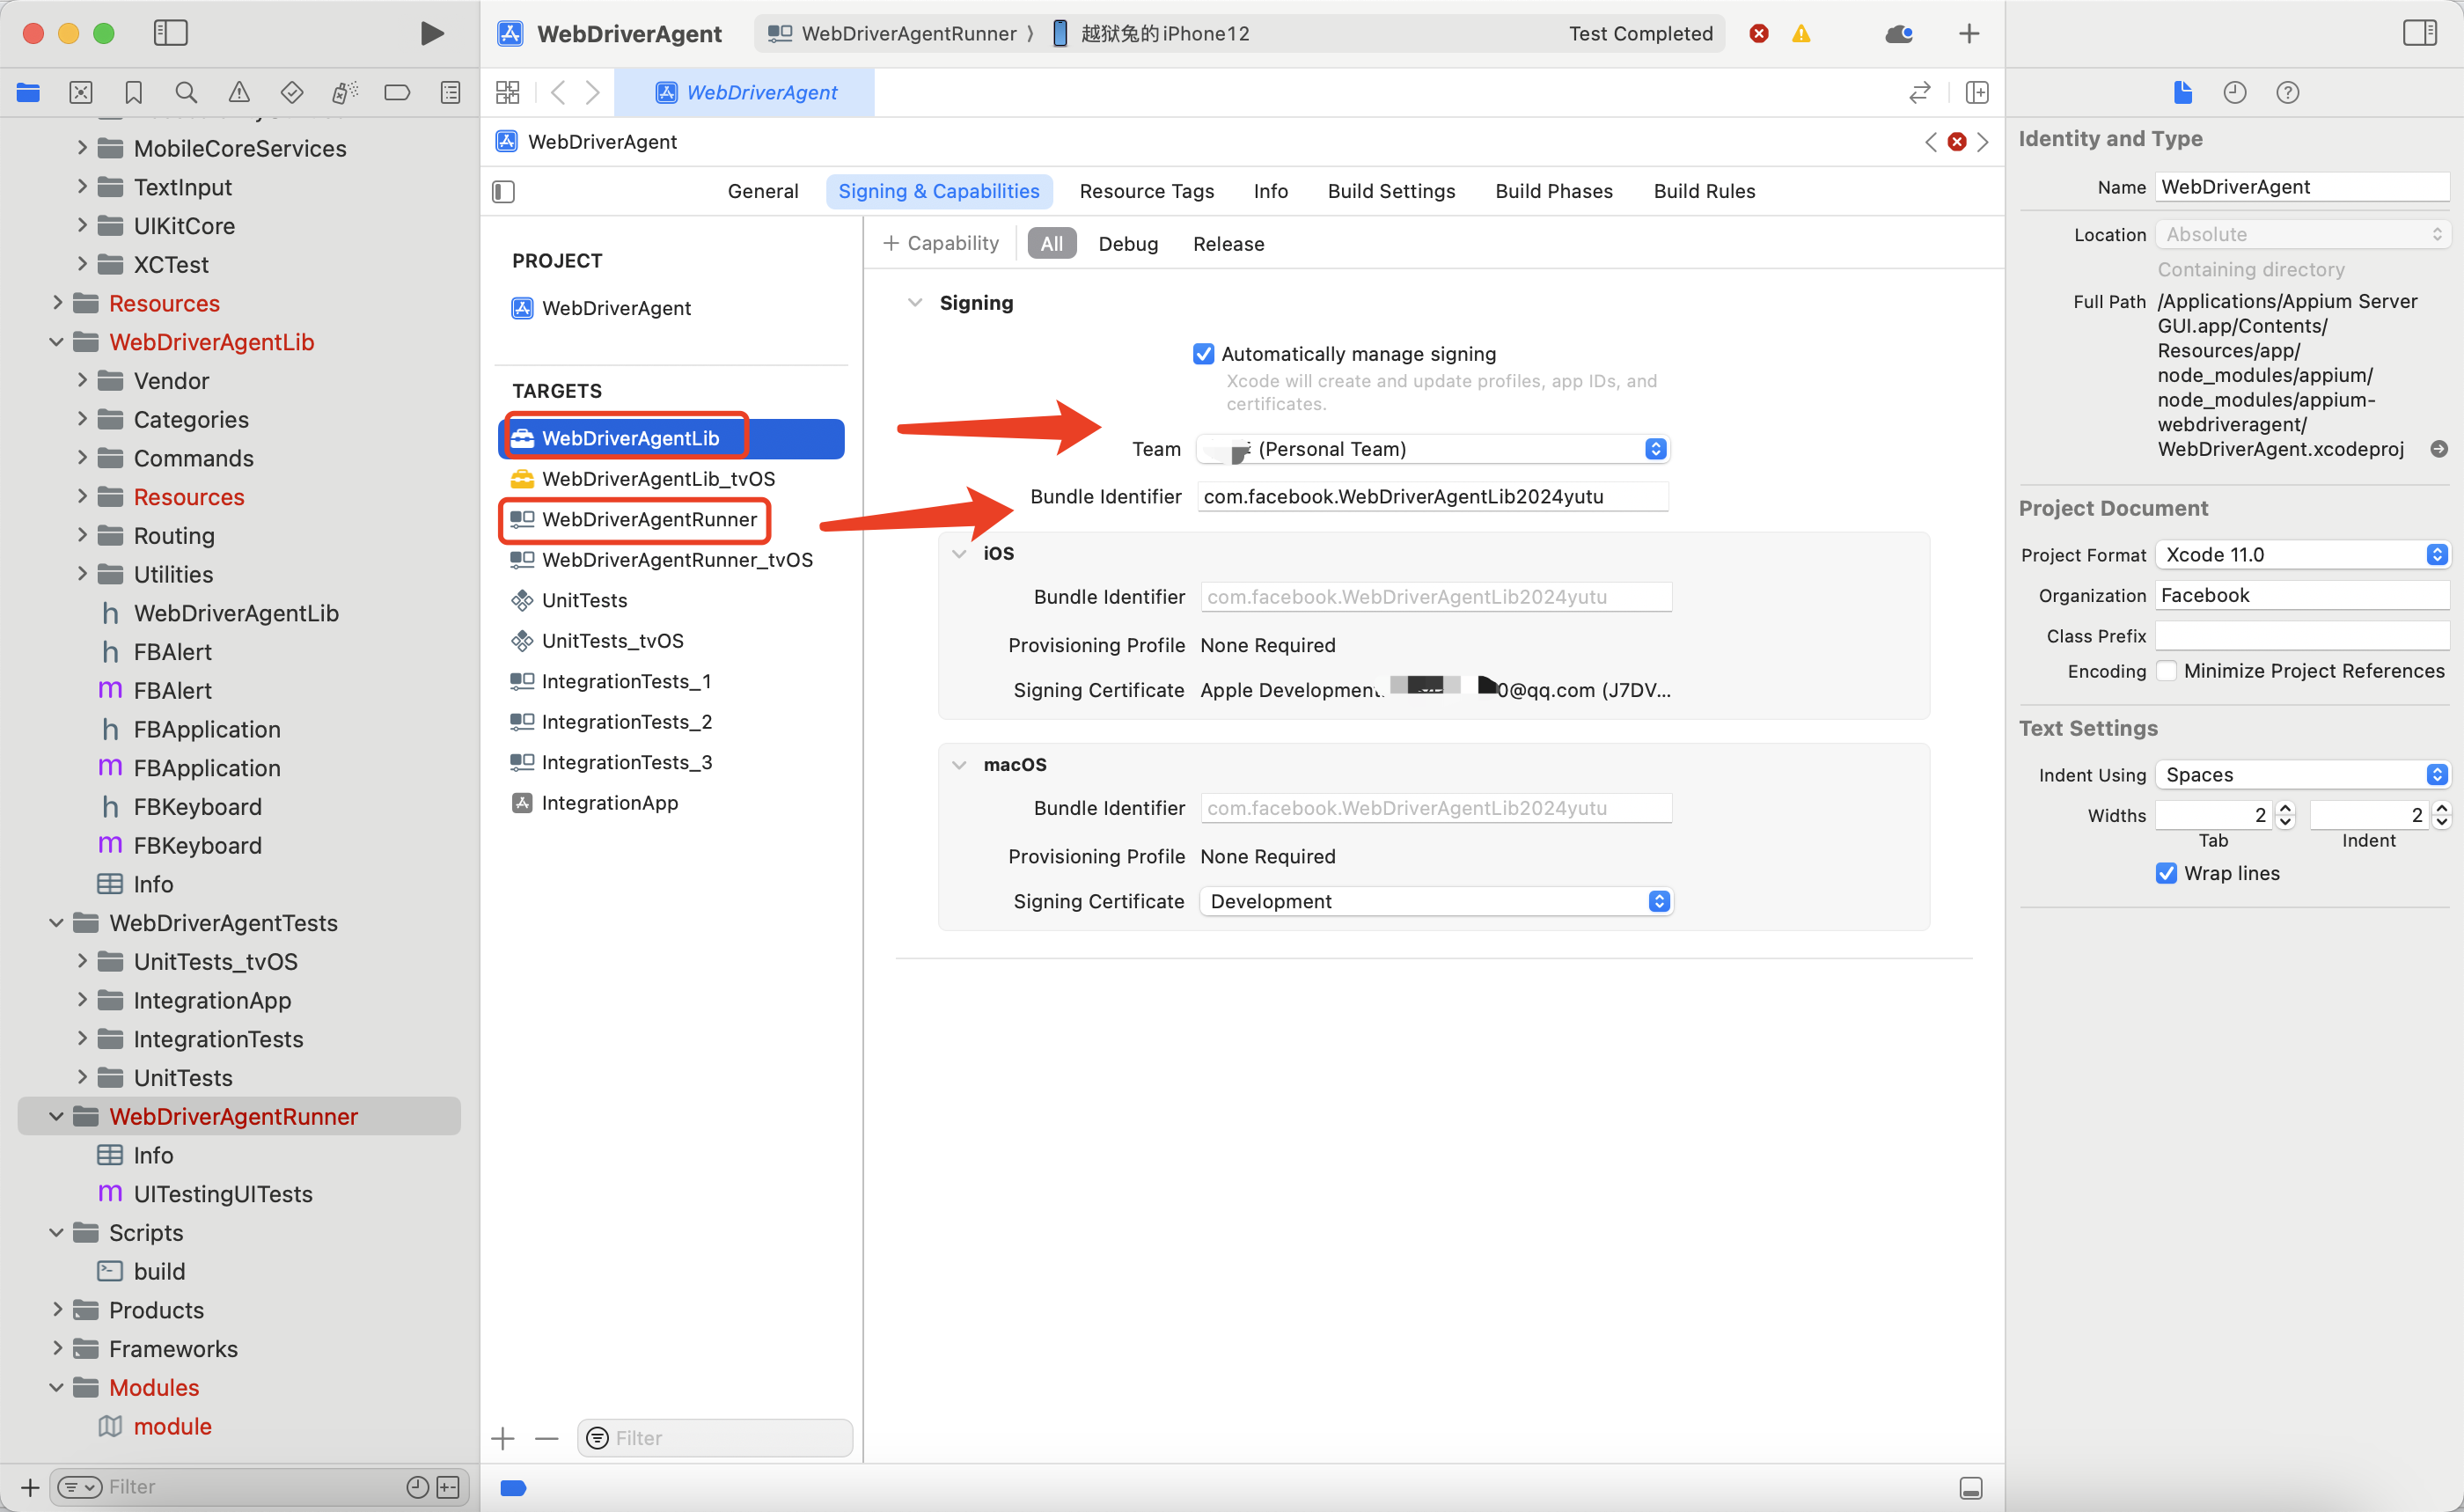Open Project Format Xcode 11.0 dropdown
The height and width of the screenshot is (1512, 2464).
(2303, 554)
